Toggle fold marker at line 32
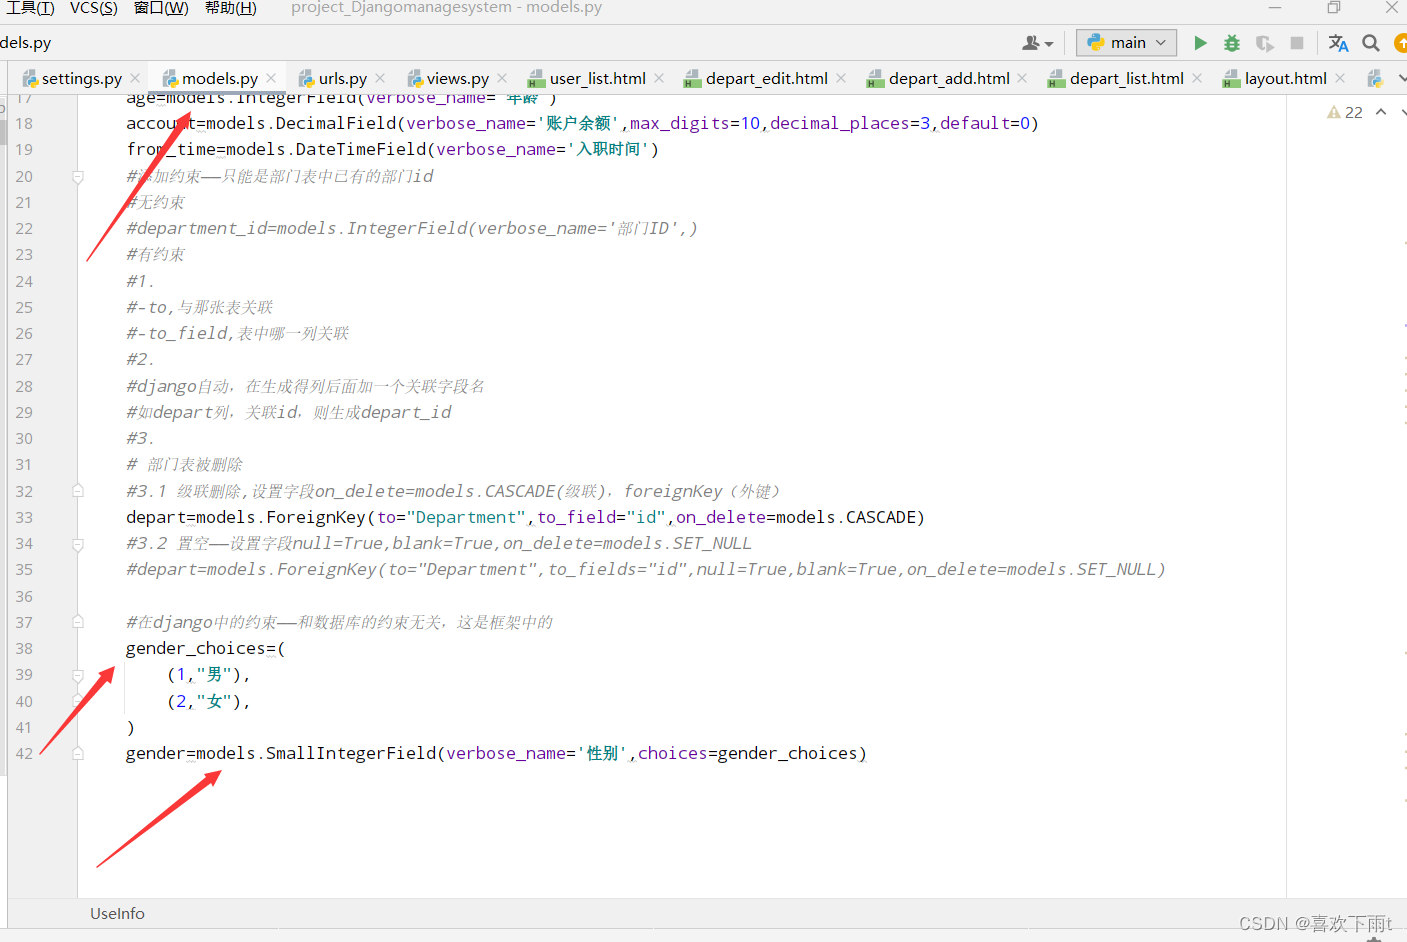Image resolution: width=1407 pixels, height=942 pixels. pos(78,491)
